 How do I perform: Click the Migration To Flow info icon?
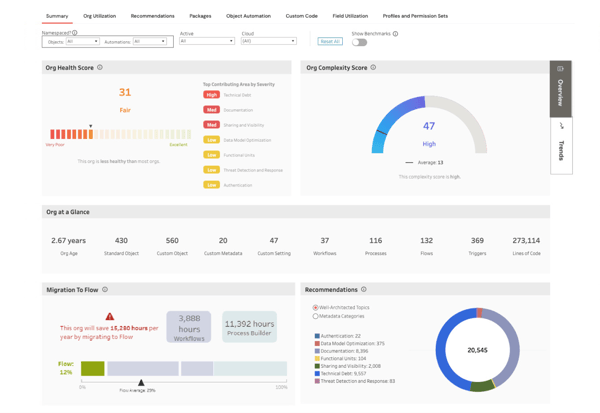pos(105,290)
